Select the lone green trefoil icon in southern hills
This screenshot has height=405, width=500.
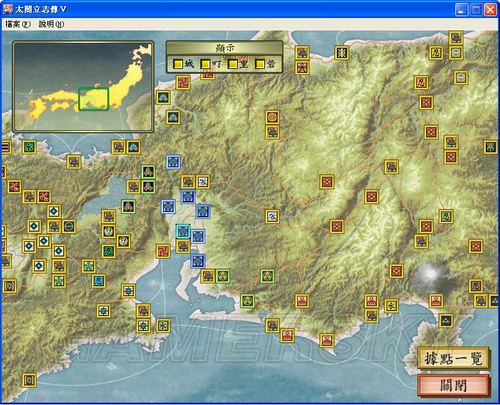click(x=267, y=276)
